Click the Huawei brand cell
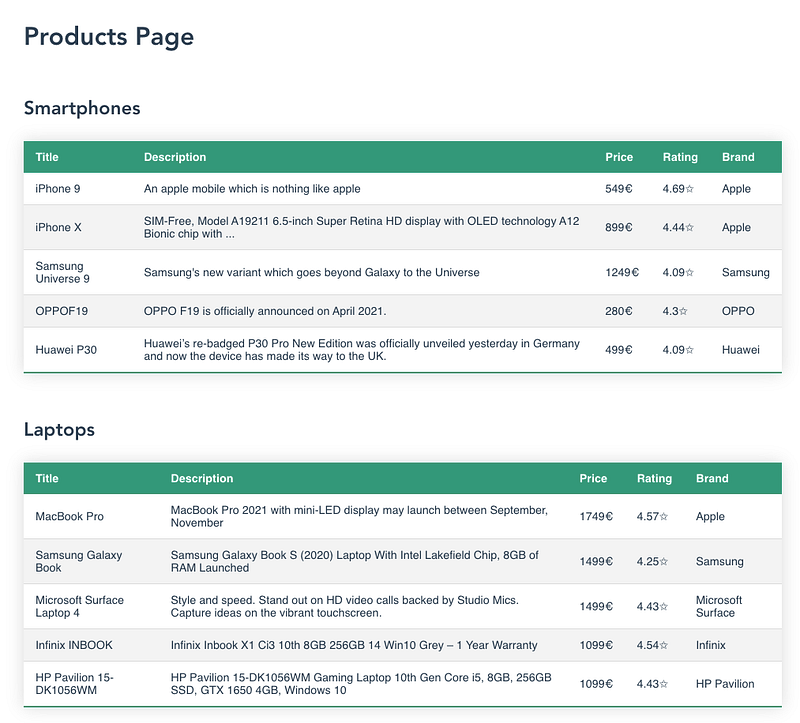Image resolution: width=800 pixels, height=723 pixels. pyautogui.click(x=740, y=350)
